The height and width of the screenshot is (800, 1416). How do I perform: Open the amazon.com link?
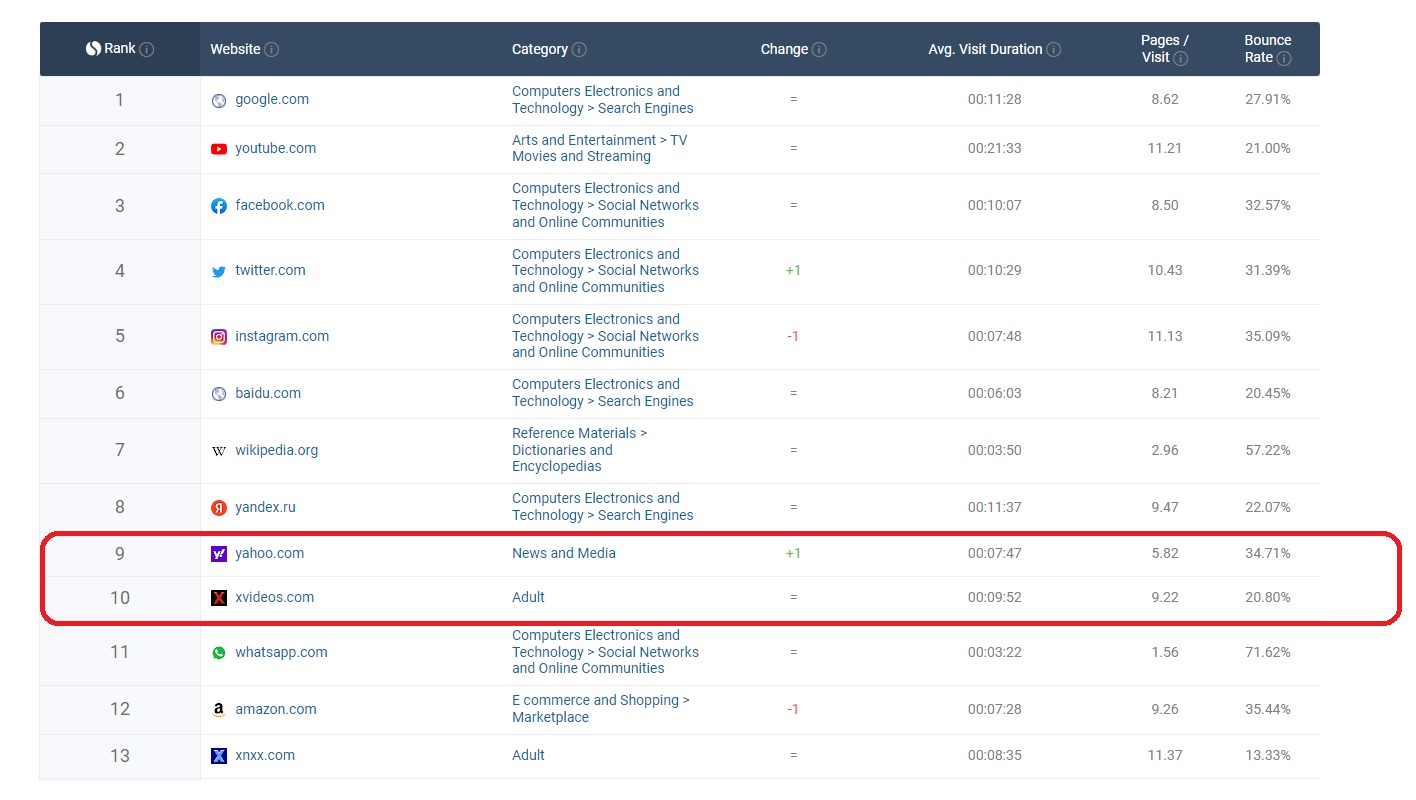[276, 710]
